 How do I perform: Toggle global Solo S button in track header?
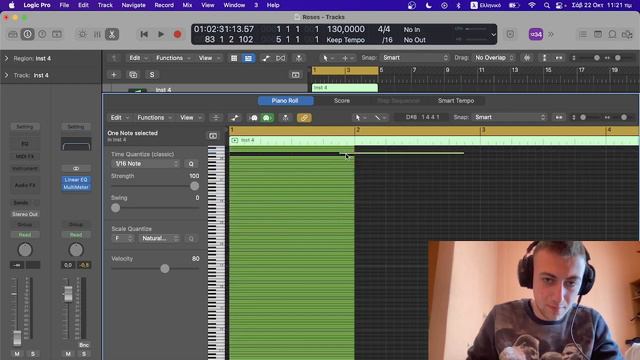click(x=152, y=75)
